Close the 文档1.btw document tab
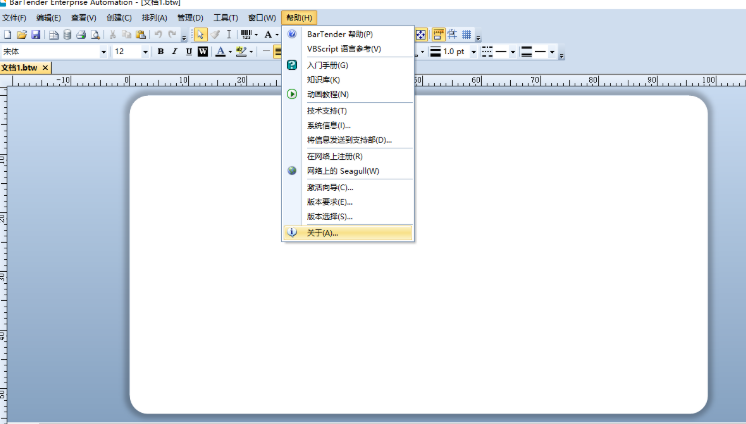 point(45,67)
